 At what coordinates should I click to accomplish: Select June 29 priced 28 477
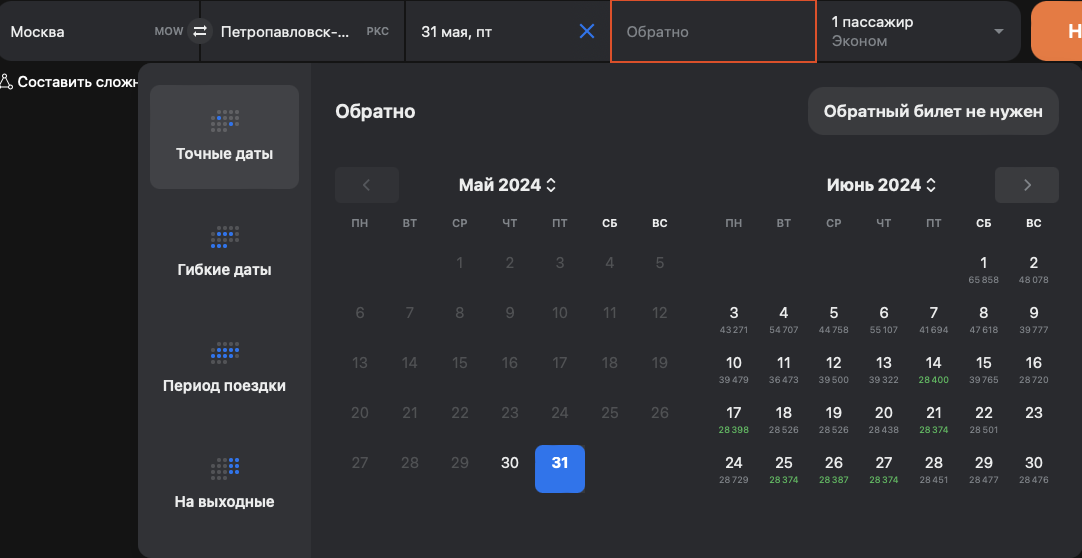pos(983,469)
